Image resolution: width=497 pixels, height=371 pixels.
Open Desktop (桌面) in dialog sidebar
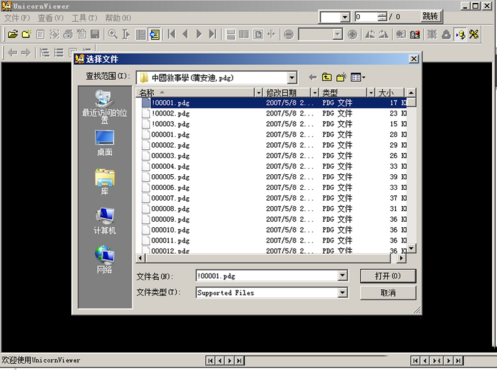105,143
